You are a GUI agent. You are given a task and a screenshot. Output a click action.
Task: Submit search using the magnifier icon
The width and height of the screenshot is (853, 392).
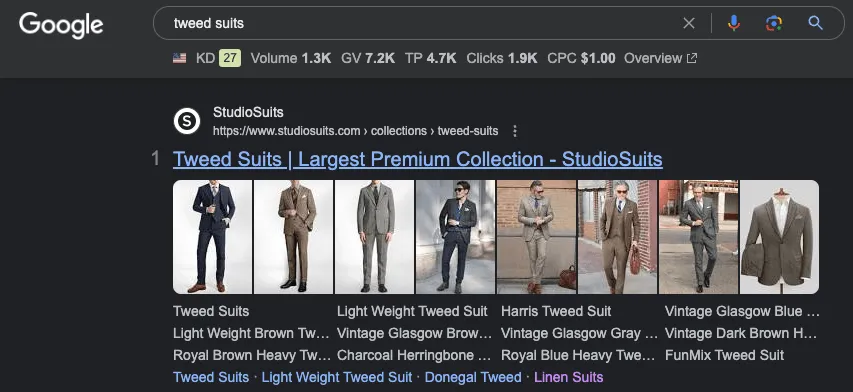tap(815, 23)
